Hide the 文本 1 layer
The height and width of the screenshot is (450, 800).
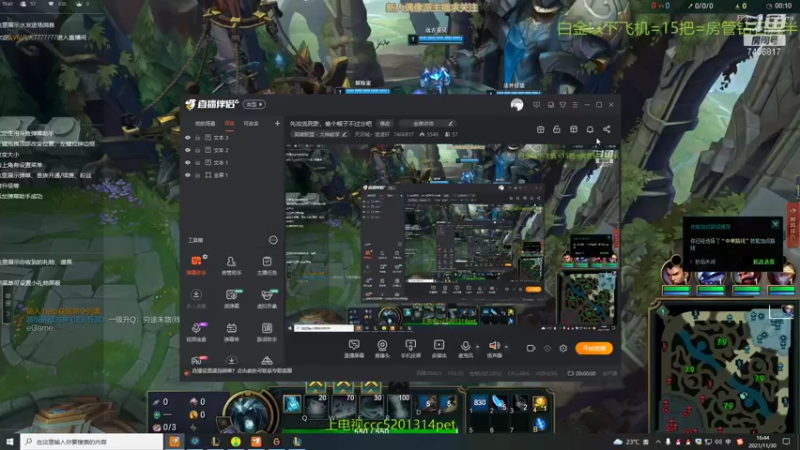(x=188, y=163)
